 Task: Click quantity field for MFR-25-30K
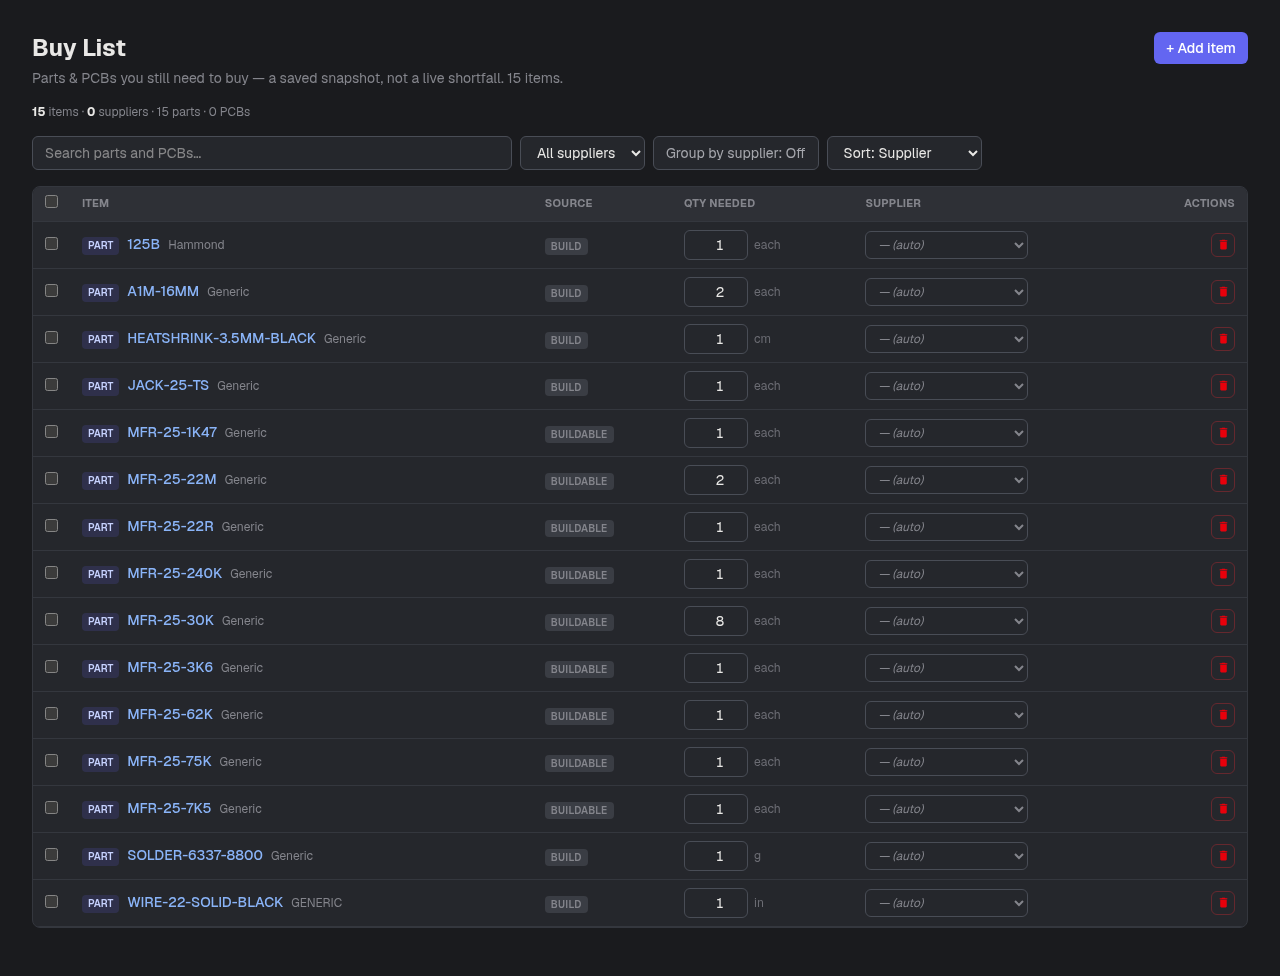pyautogui.click(x=716, y=621)
